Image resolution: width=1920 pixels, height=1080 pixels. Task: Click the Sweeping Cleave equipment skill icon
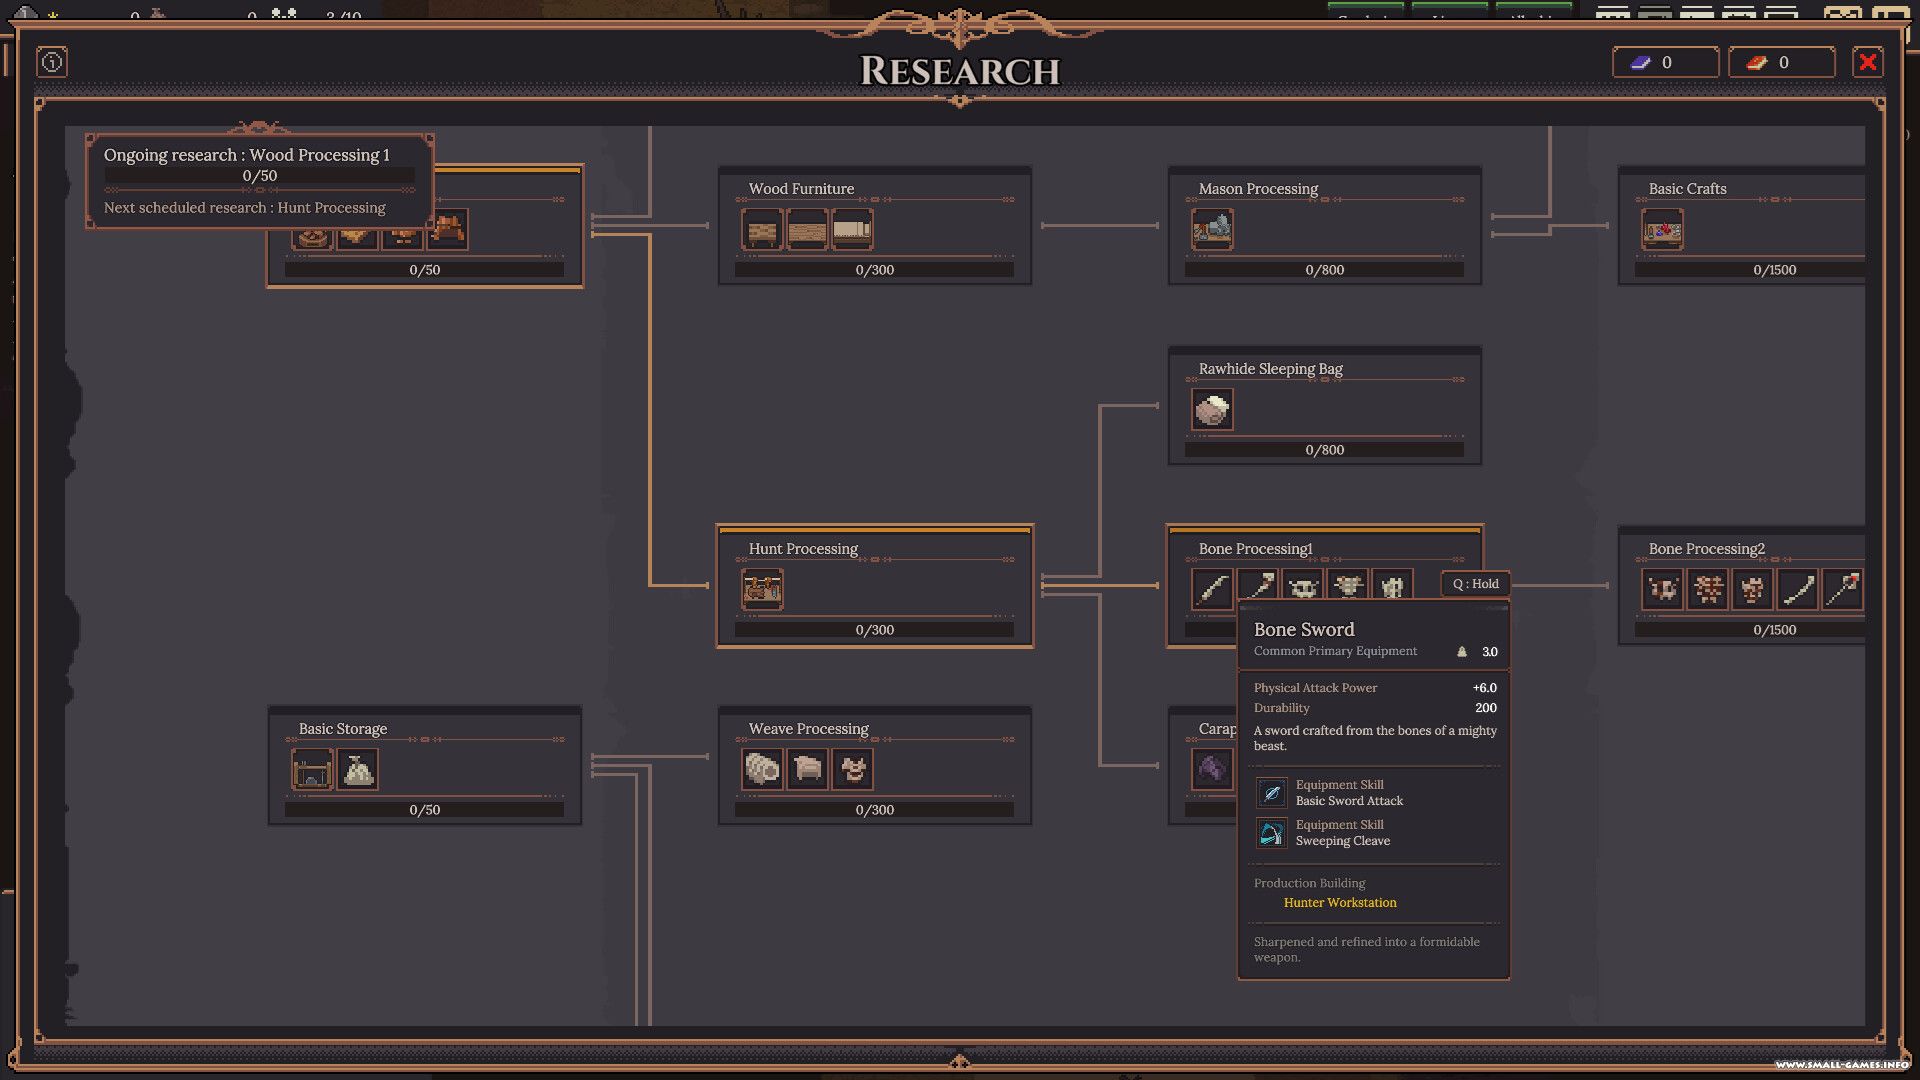pos(1271,833)
